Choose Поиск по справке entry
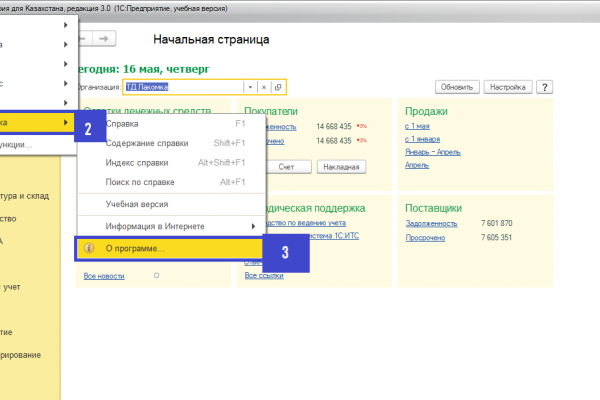 pyautogui.click(x=140, y=182)
